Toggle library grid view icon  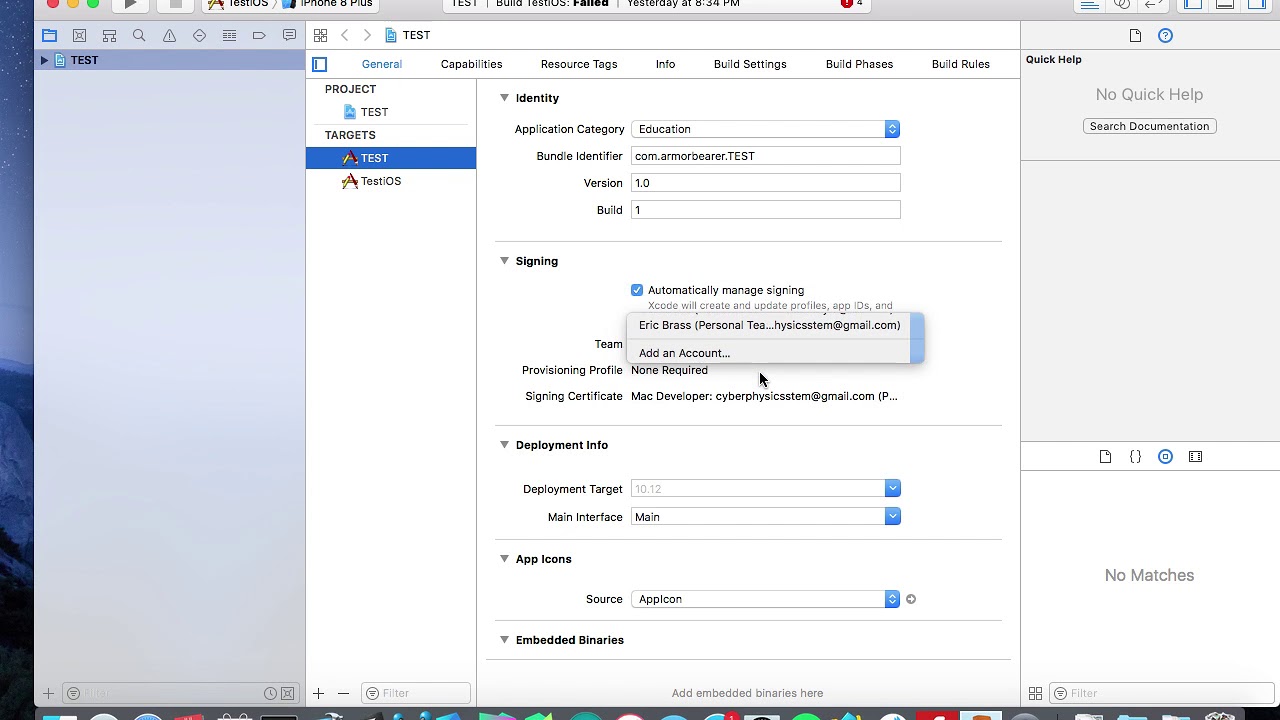pyautogui.click(x=1035, y=693)
